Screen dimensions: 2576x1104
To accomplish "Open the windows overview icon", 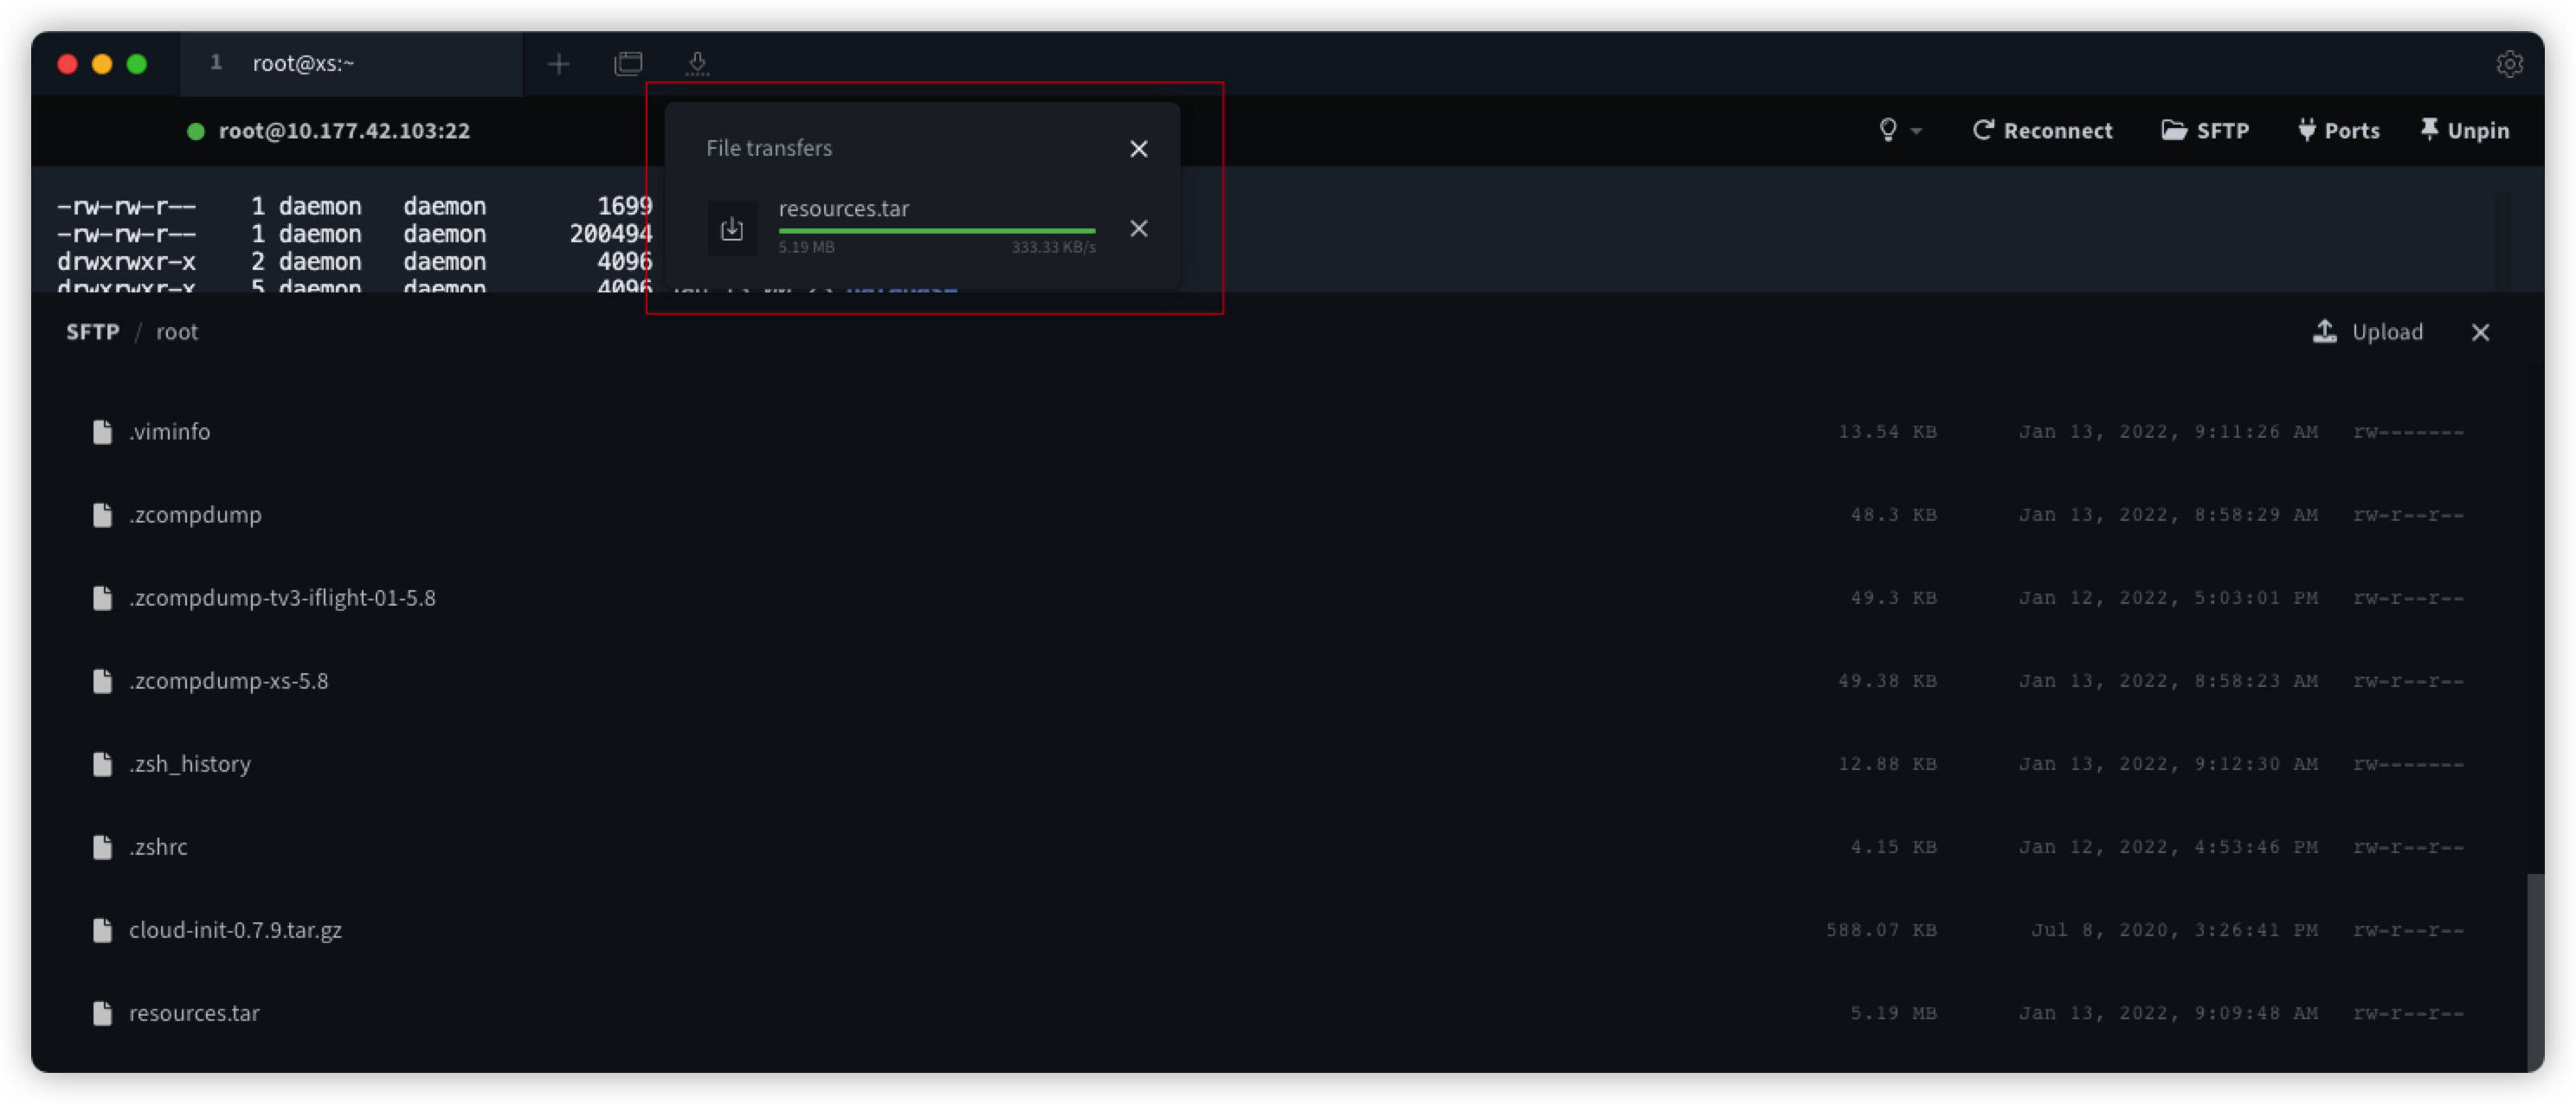I will (629, 63).
